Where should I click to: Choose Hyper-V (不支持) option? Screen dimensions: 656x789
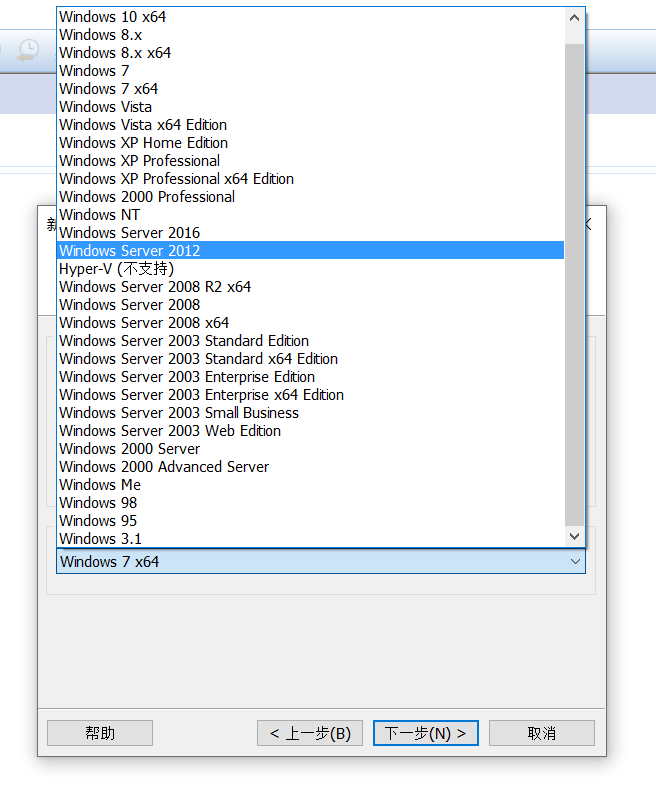[x=310, y=269]
